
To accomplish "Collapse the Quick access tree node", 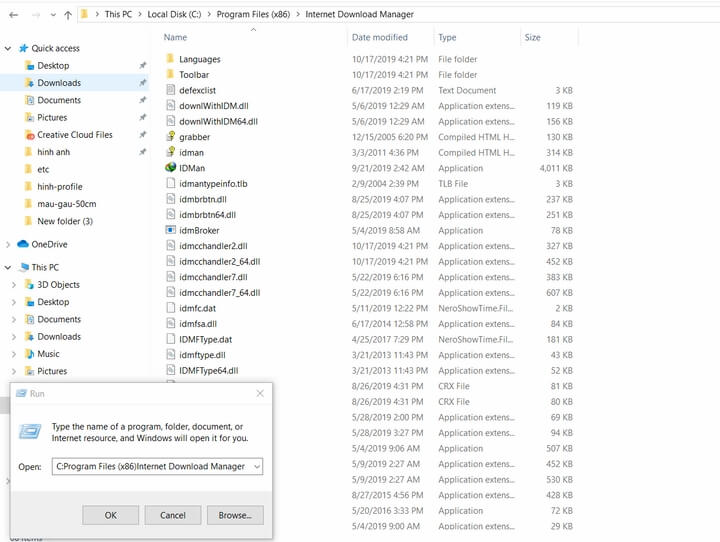I will pos(8,48).
